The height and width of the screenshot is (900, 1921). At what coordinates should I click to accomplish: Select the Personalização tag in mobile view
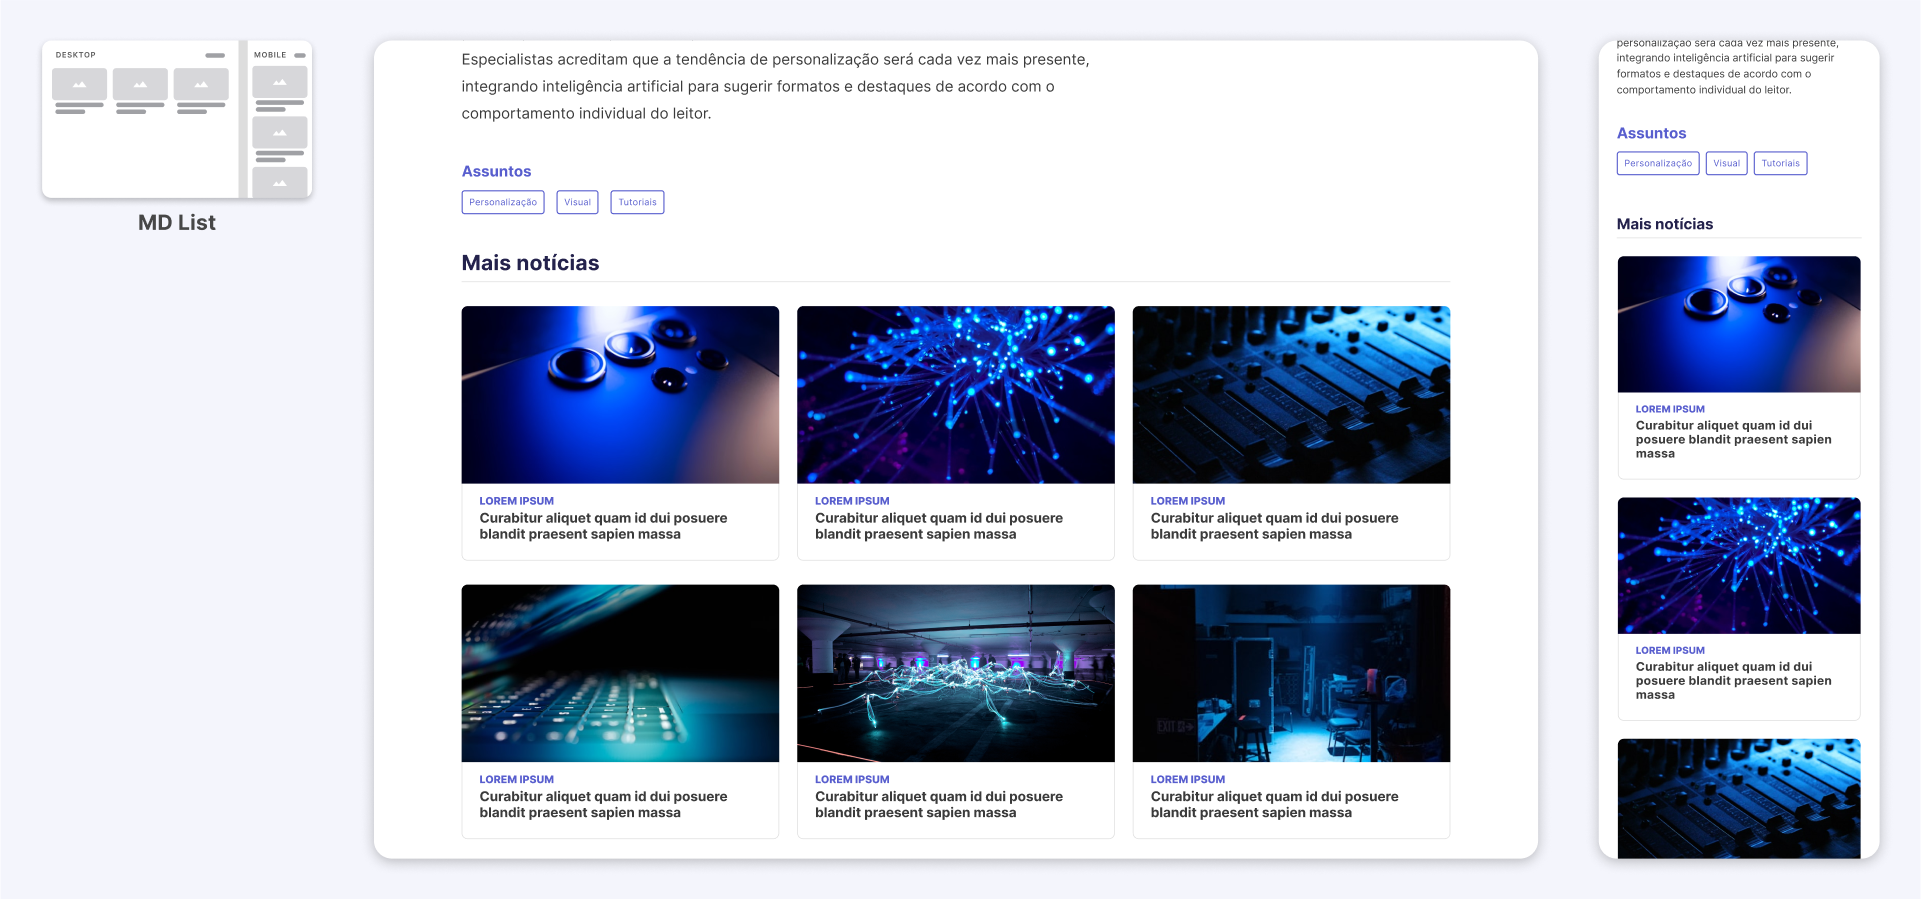click(x=1658, y=163)
